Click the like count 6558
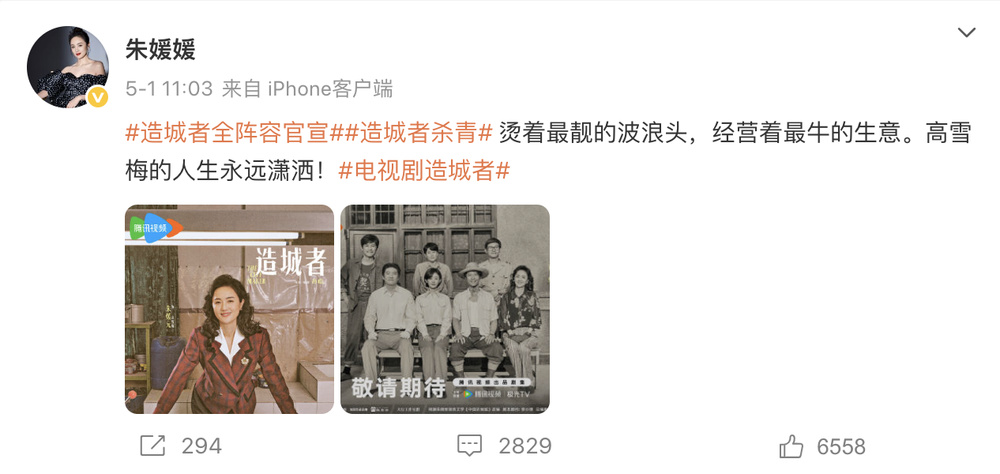 pyautogui.click(x=841, y=446)
